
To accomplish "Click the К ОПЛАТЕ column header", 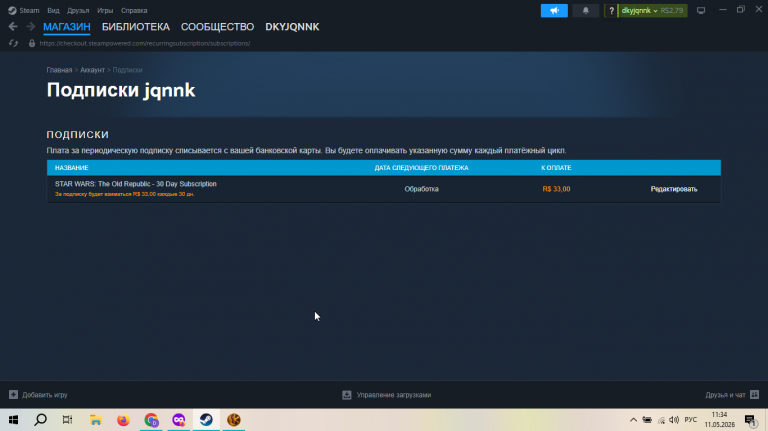I will point(556,168).
